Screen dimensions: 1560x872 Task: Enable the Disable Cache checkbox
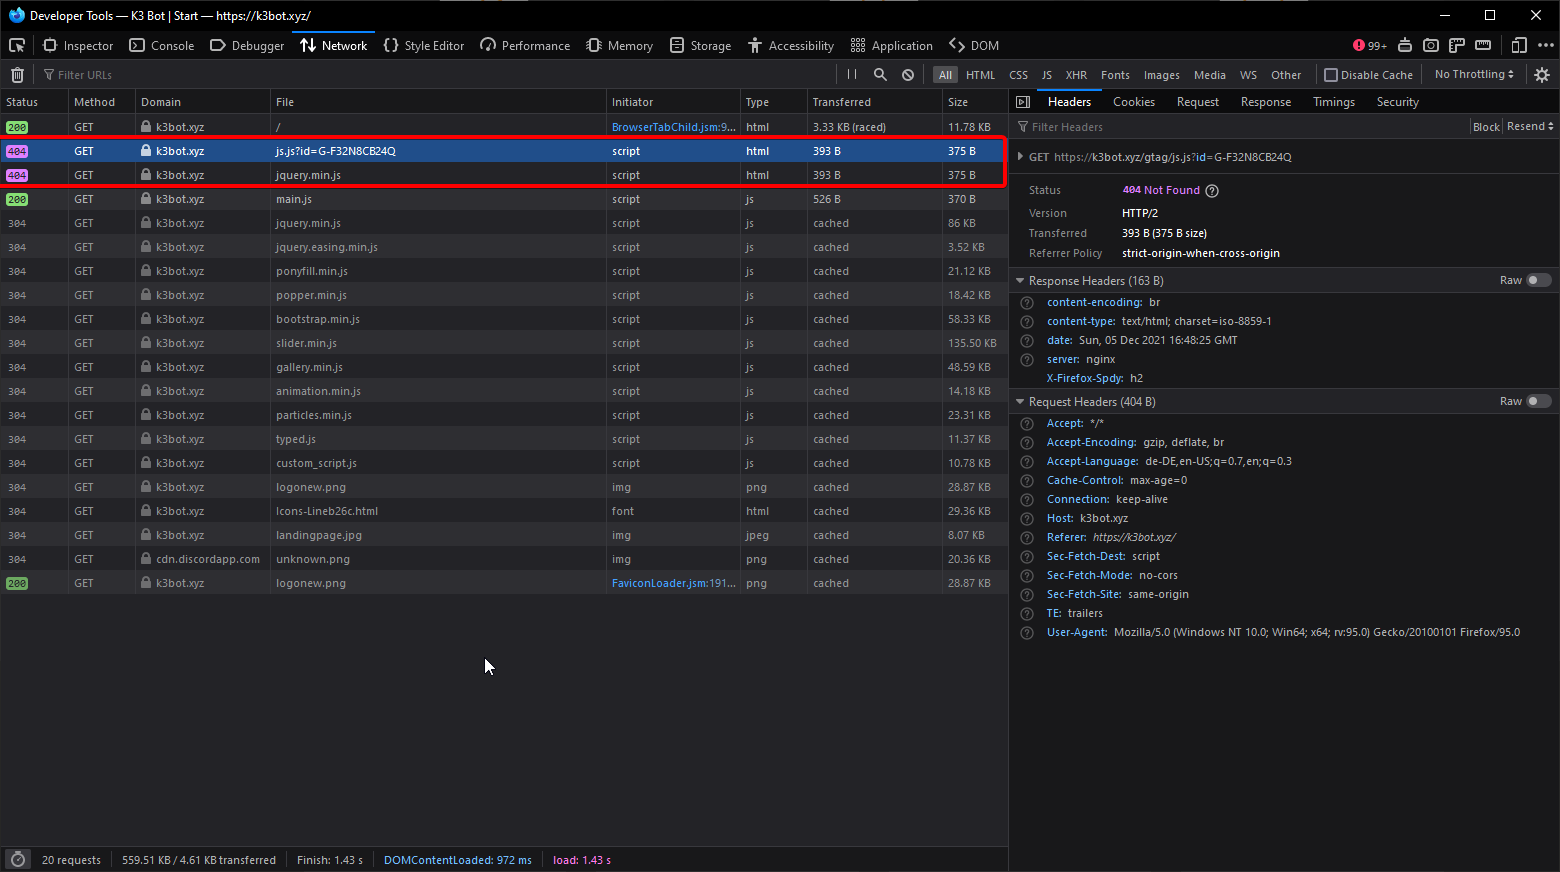pyautogui.click(x=1331, y=75)
